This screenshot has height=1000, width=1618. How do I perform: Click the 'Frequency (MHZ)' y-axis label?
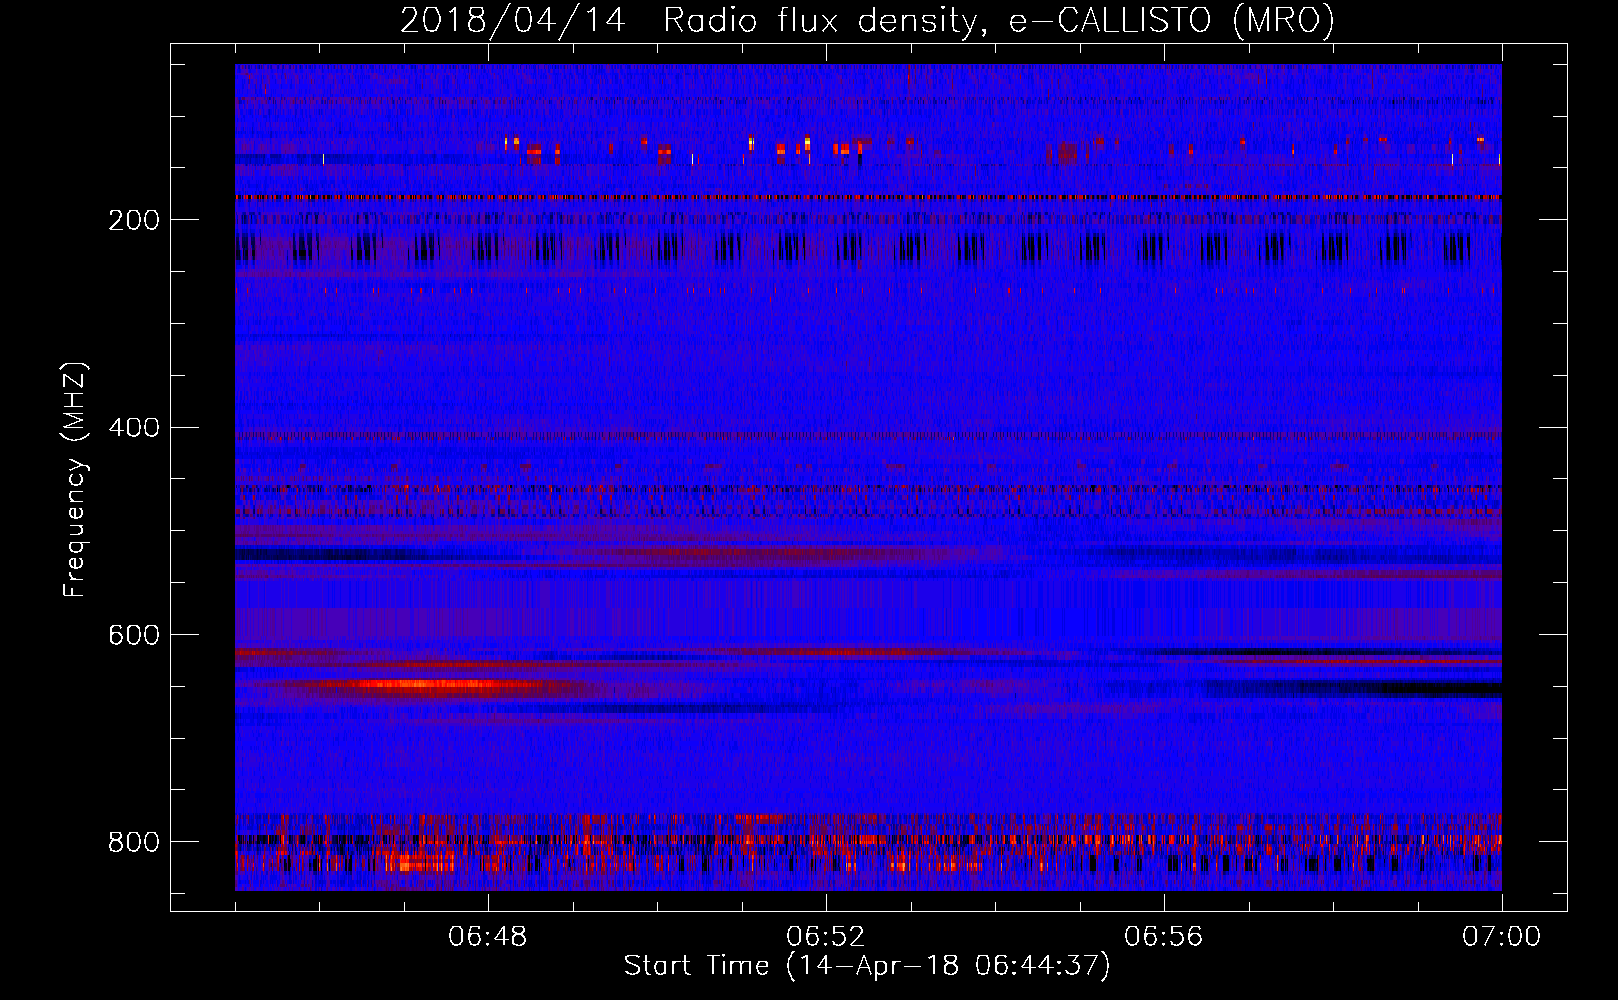(75, 480)
